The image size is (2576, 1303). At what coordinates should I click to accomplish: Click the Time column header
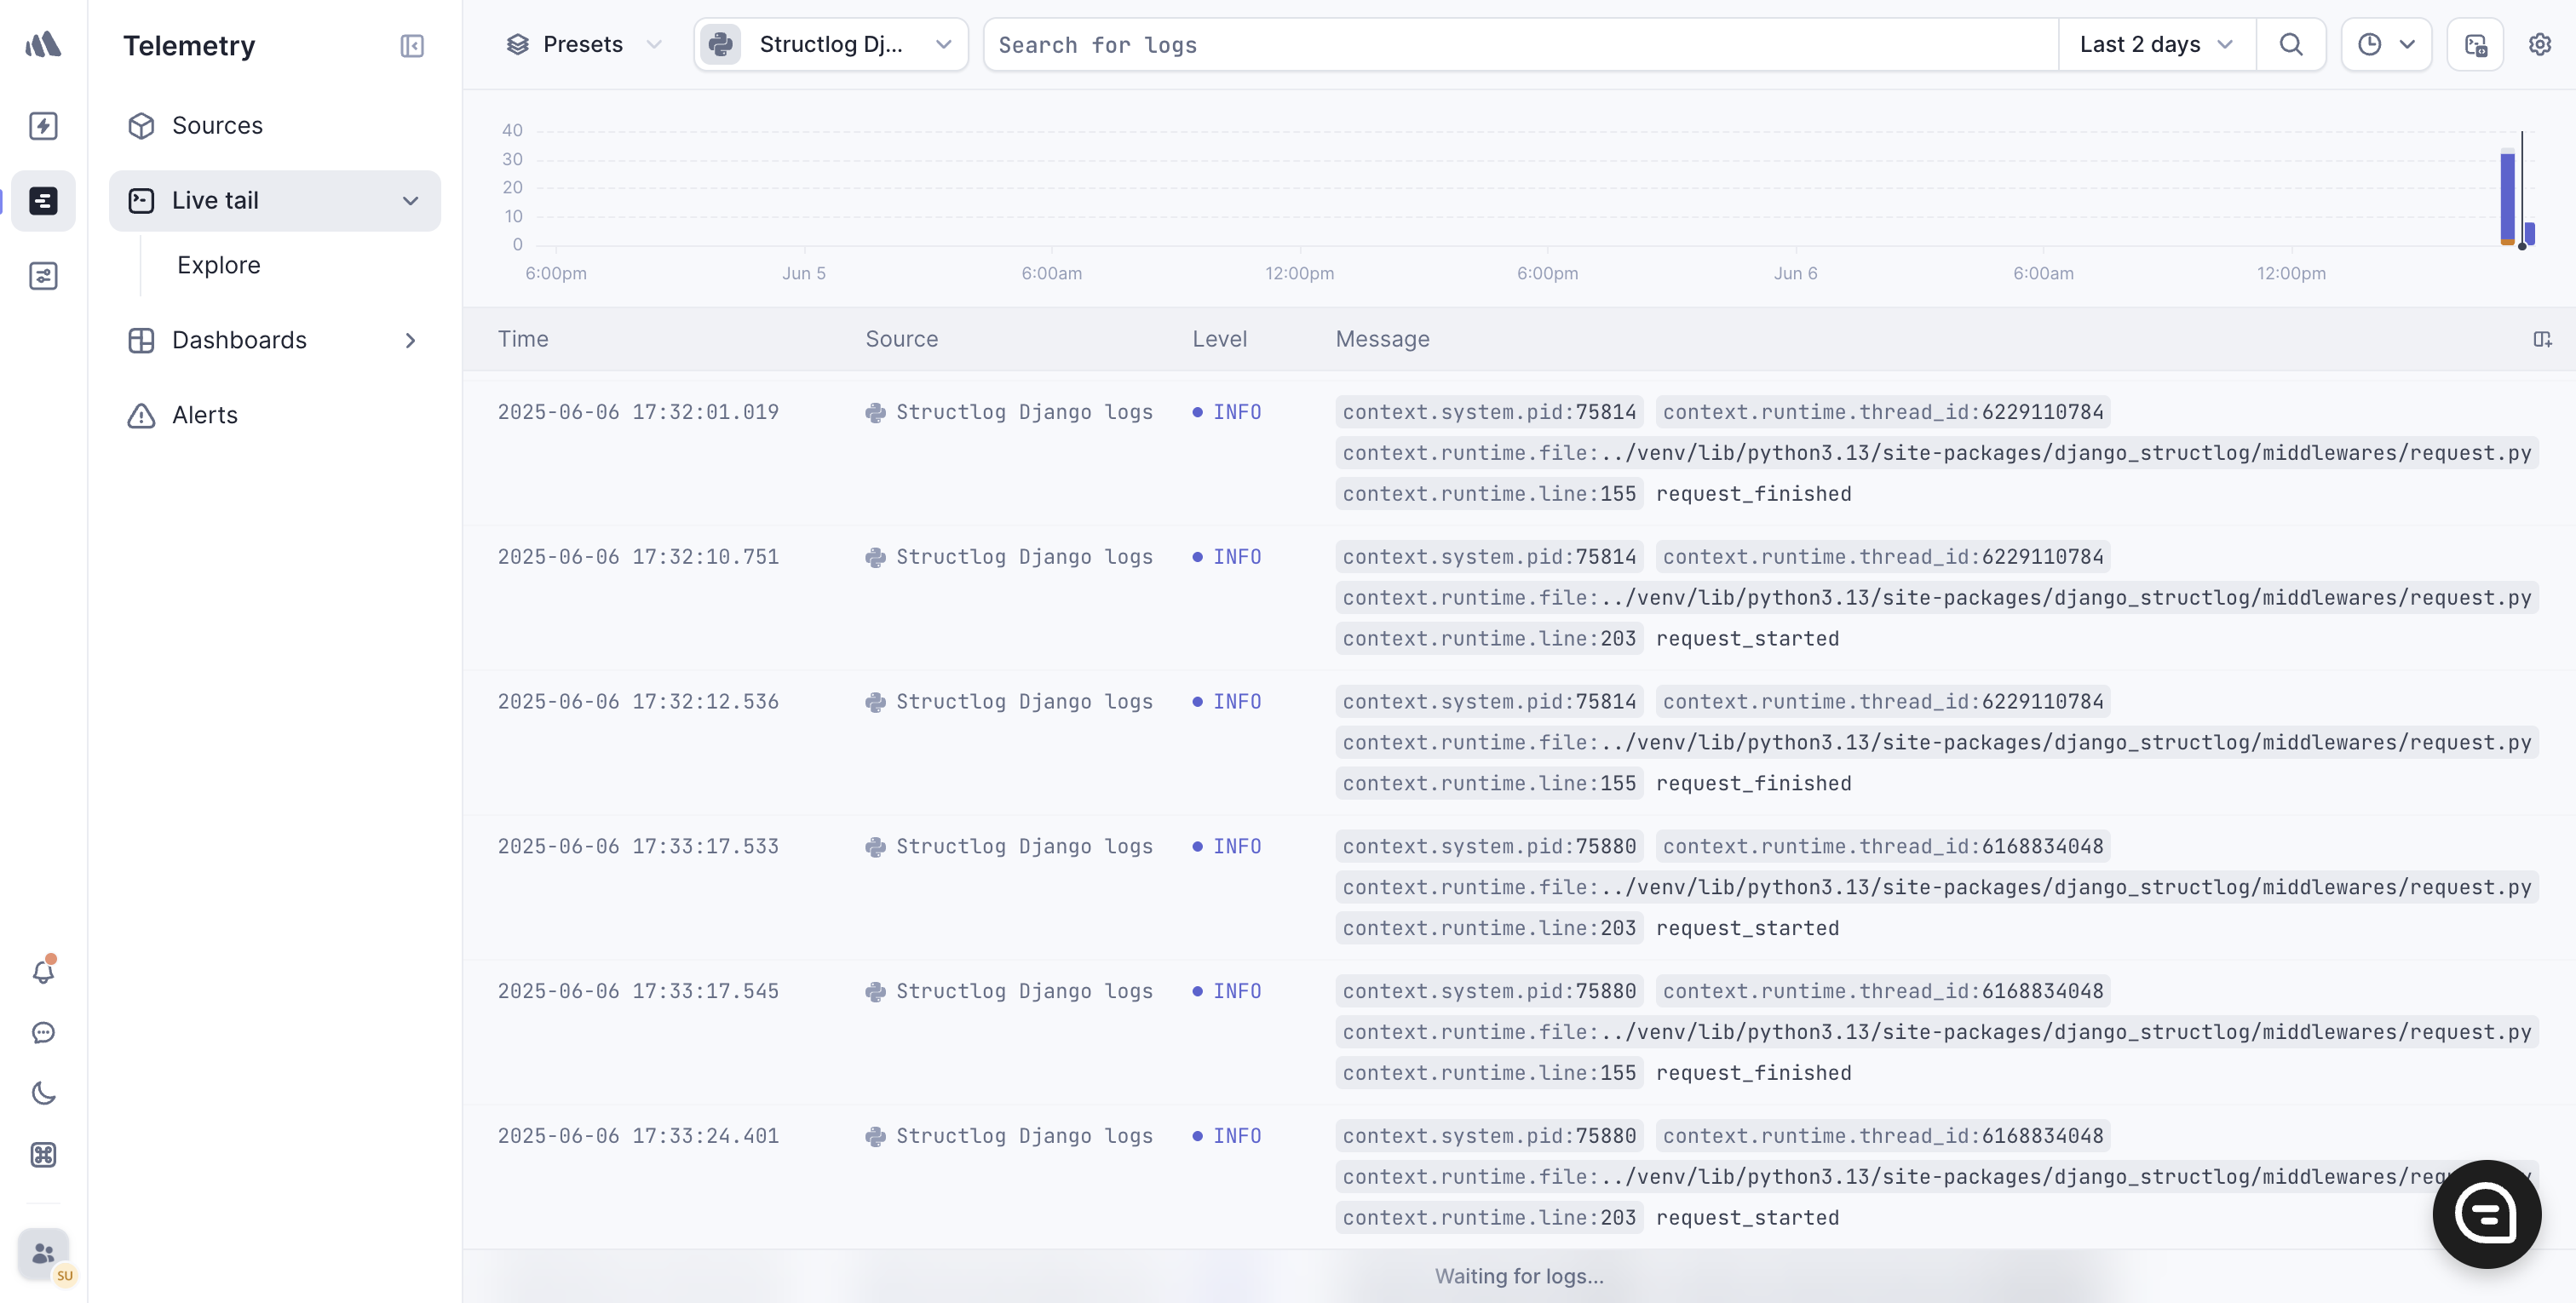coord(523,339)
